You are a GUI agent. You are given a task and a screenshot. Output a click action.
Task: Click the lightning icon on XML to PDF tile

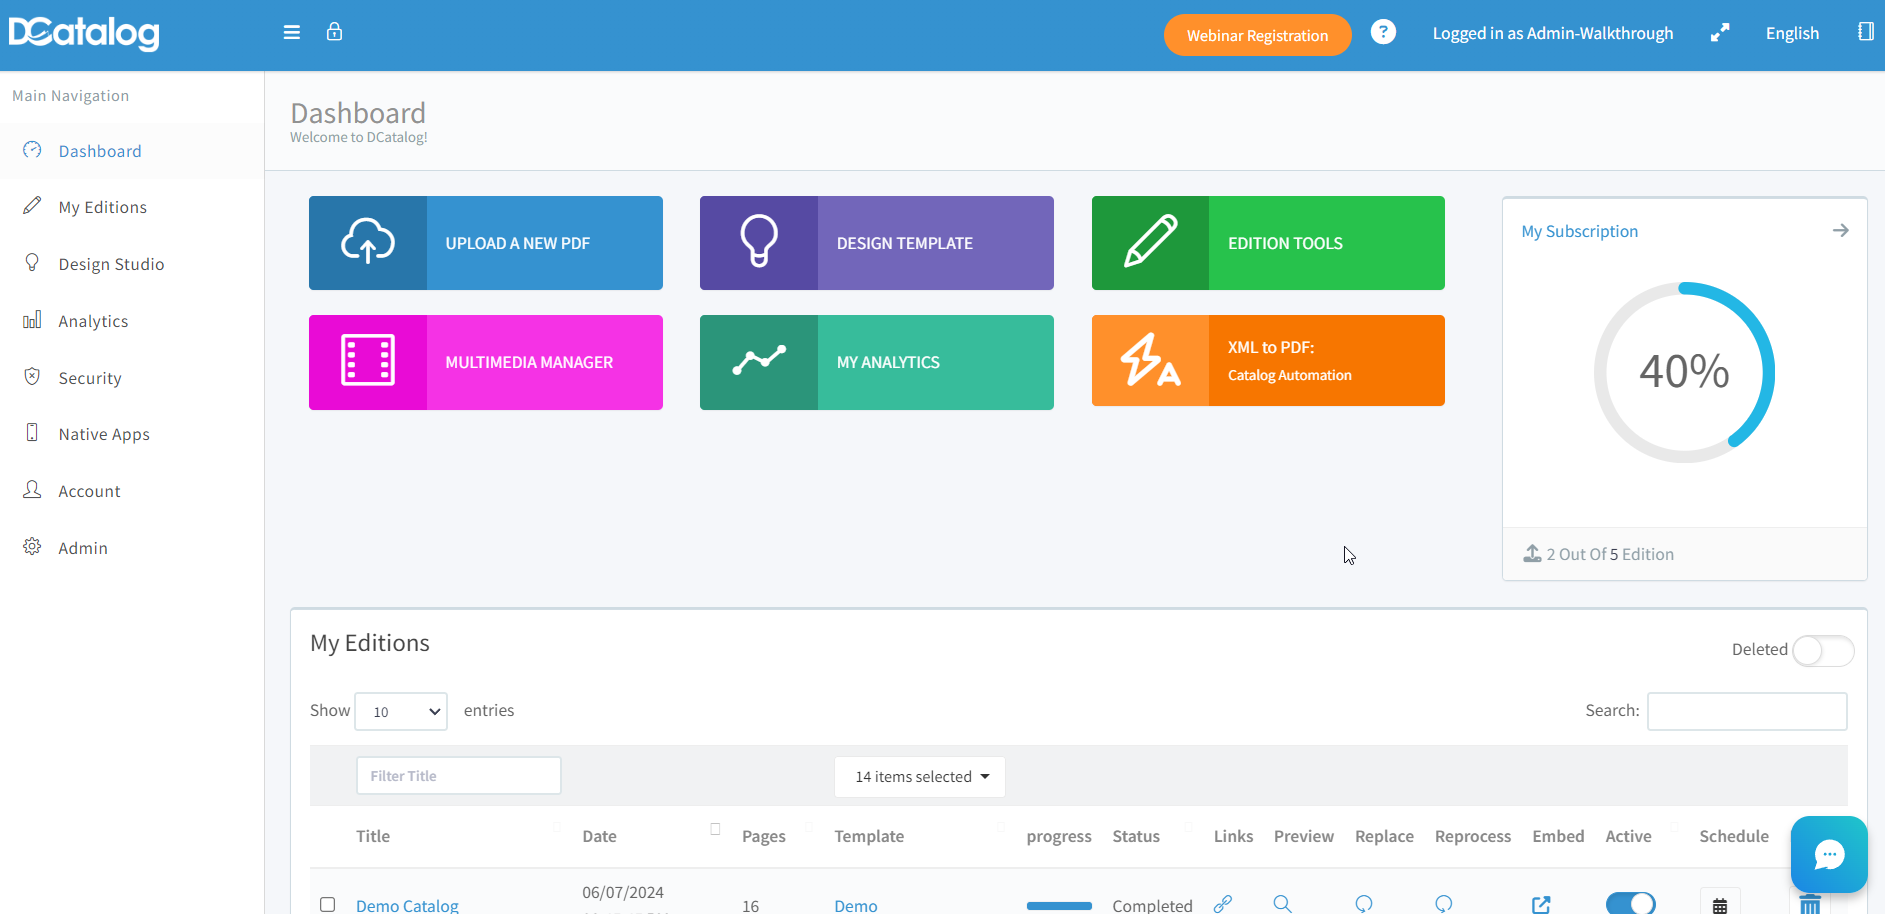tap(1150, 360)
